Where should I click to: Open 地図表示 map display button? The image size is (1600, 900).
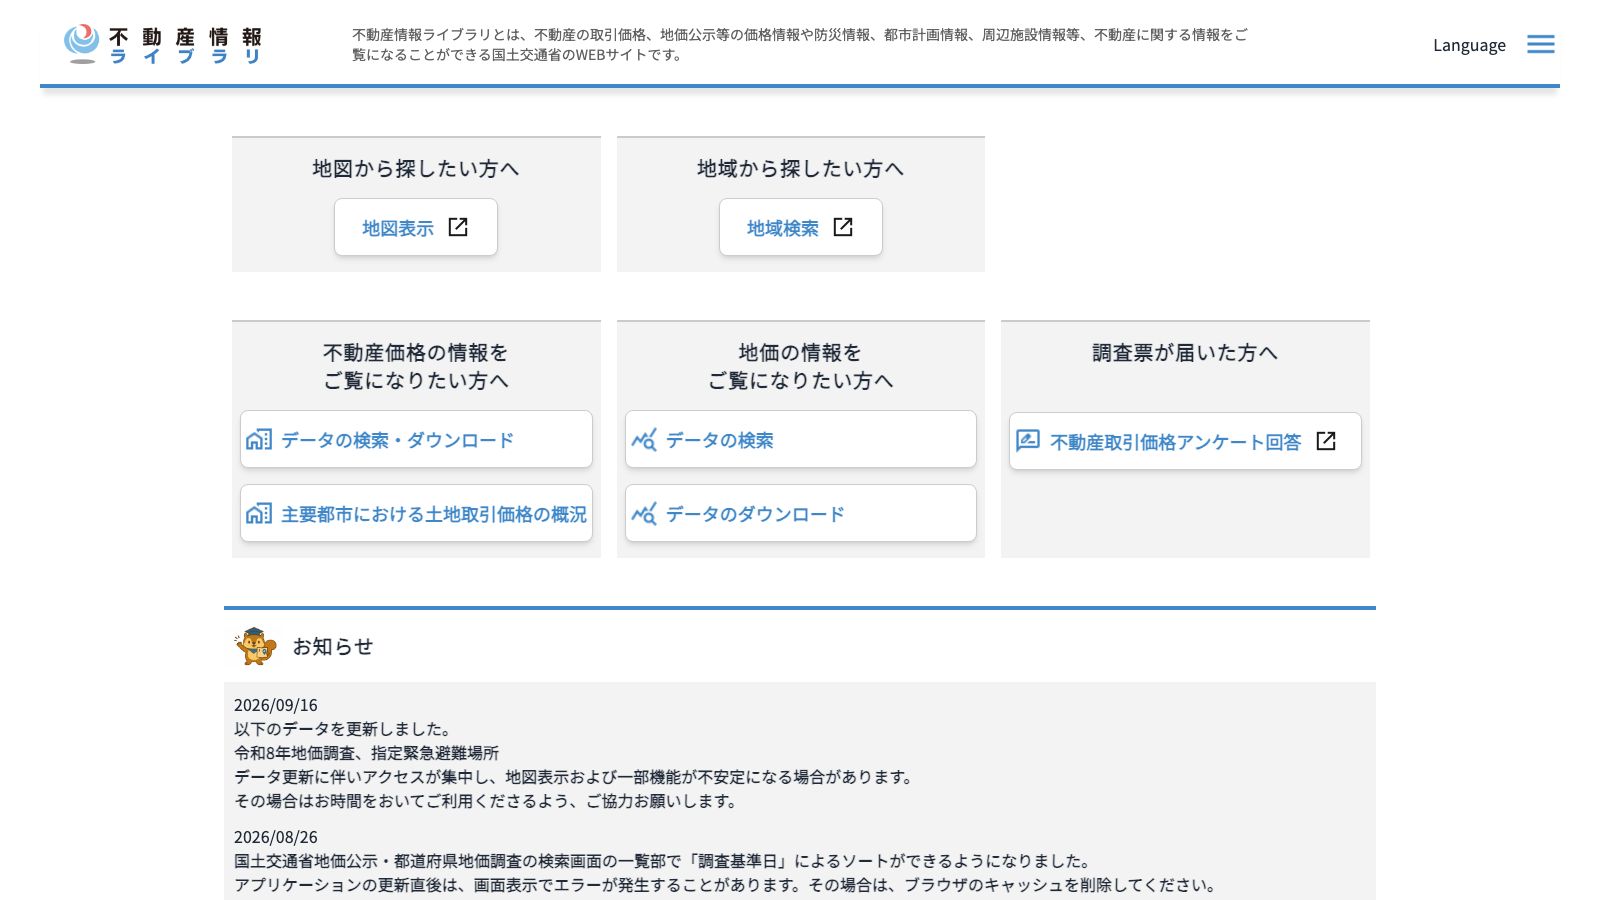(415, 227)
